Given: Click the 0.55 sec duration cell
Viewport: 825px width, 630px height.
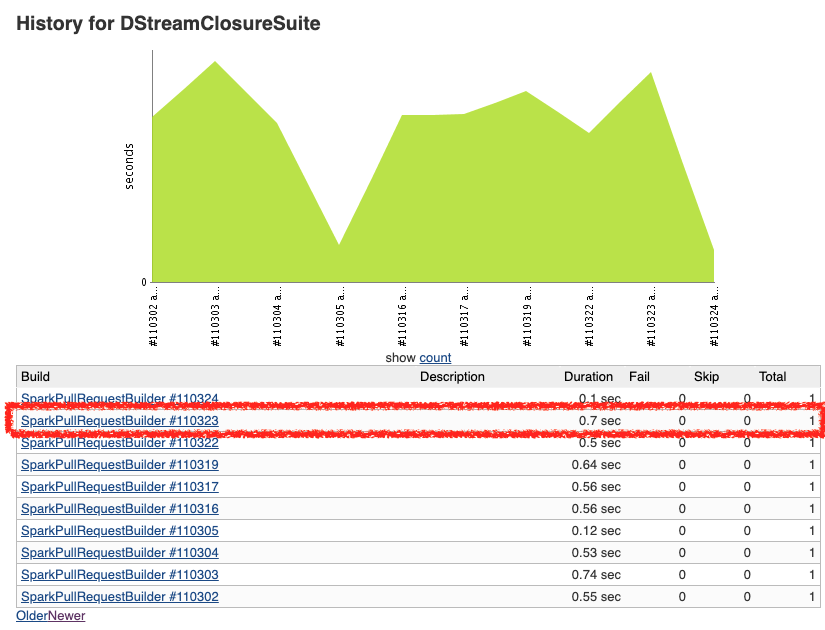Looking at the screenshot, I should click(x=596, y=597).
